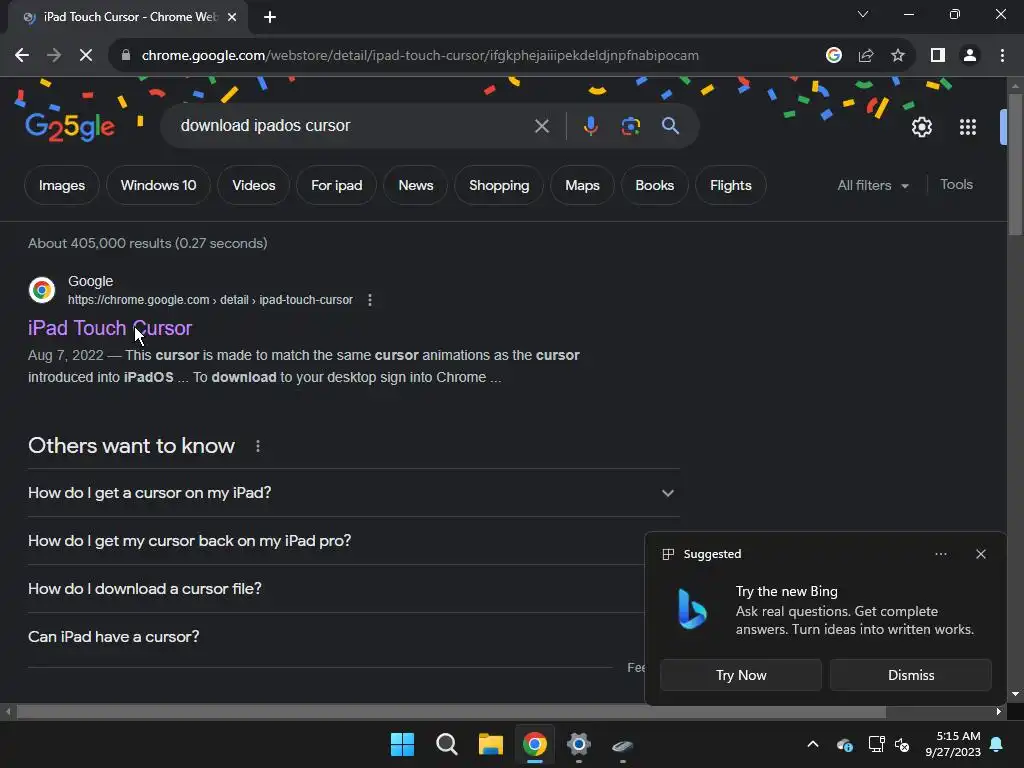Click the Google icon in address bar
Viewport: 1024px width, 768px height.
pos(833,56)
